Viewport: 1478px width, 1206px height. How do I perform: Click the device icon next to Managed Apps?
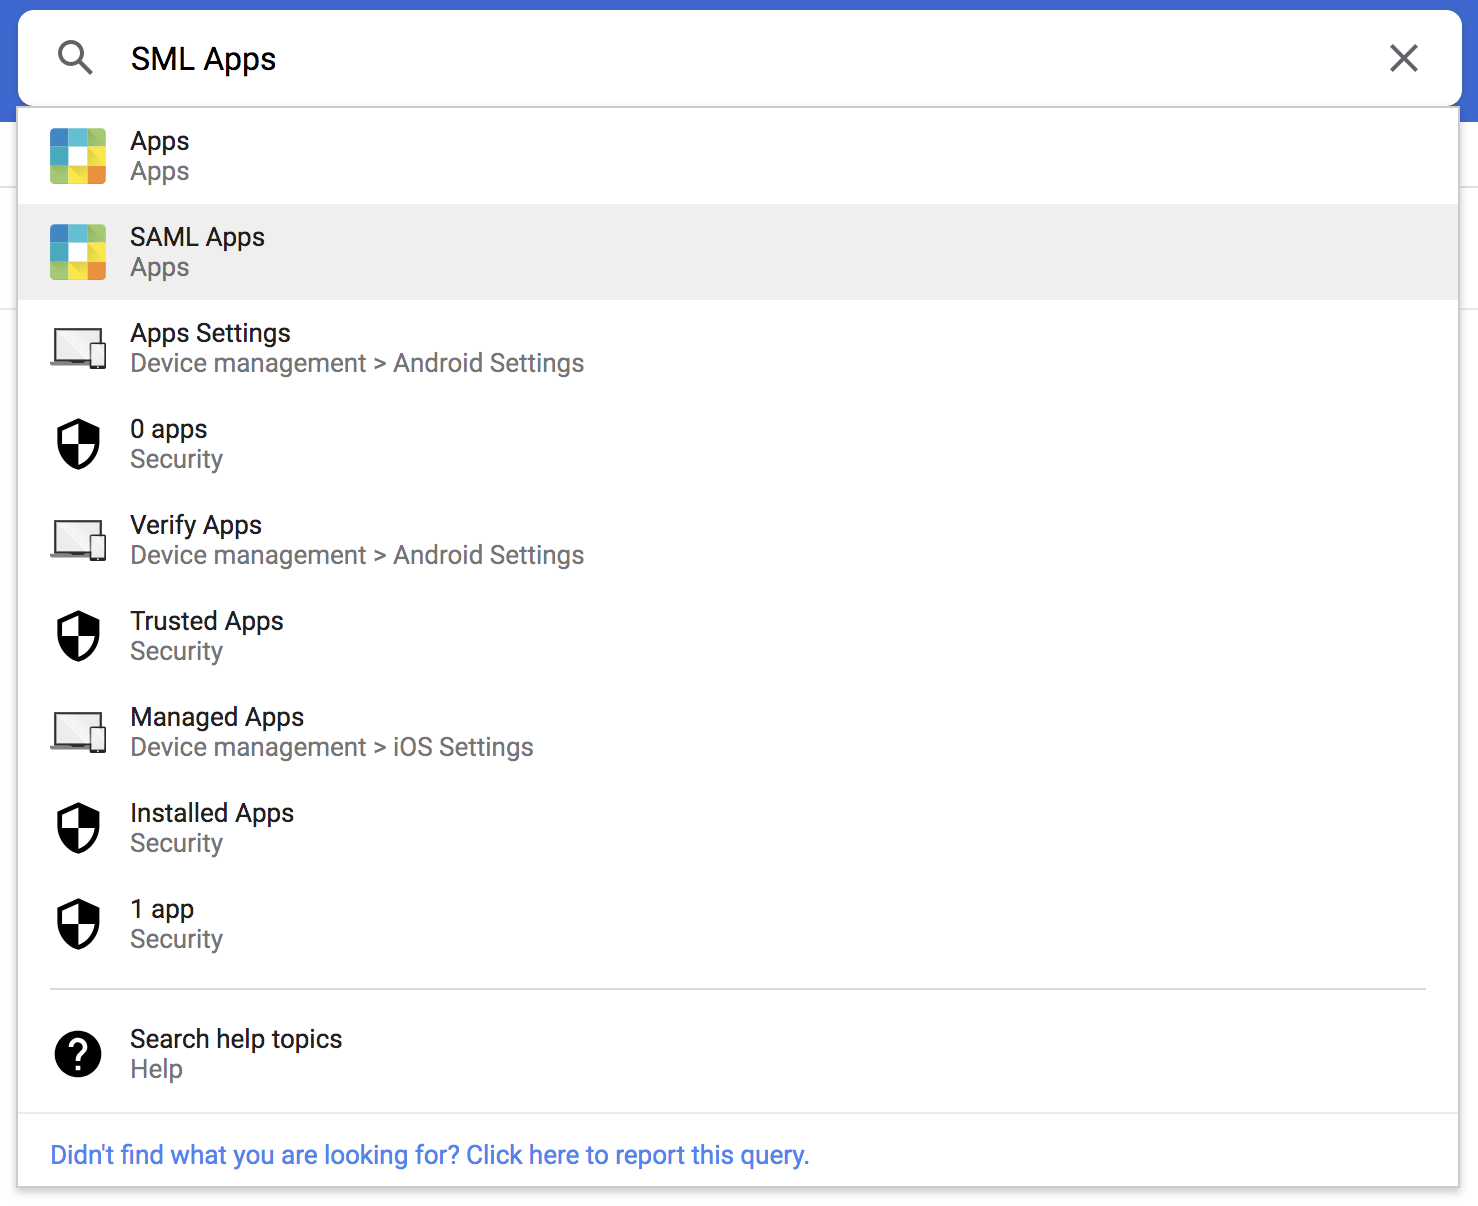tap(79, 731)
